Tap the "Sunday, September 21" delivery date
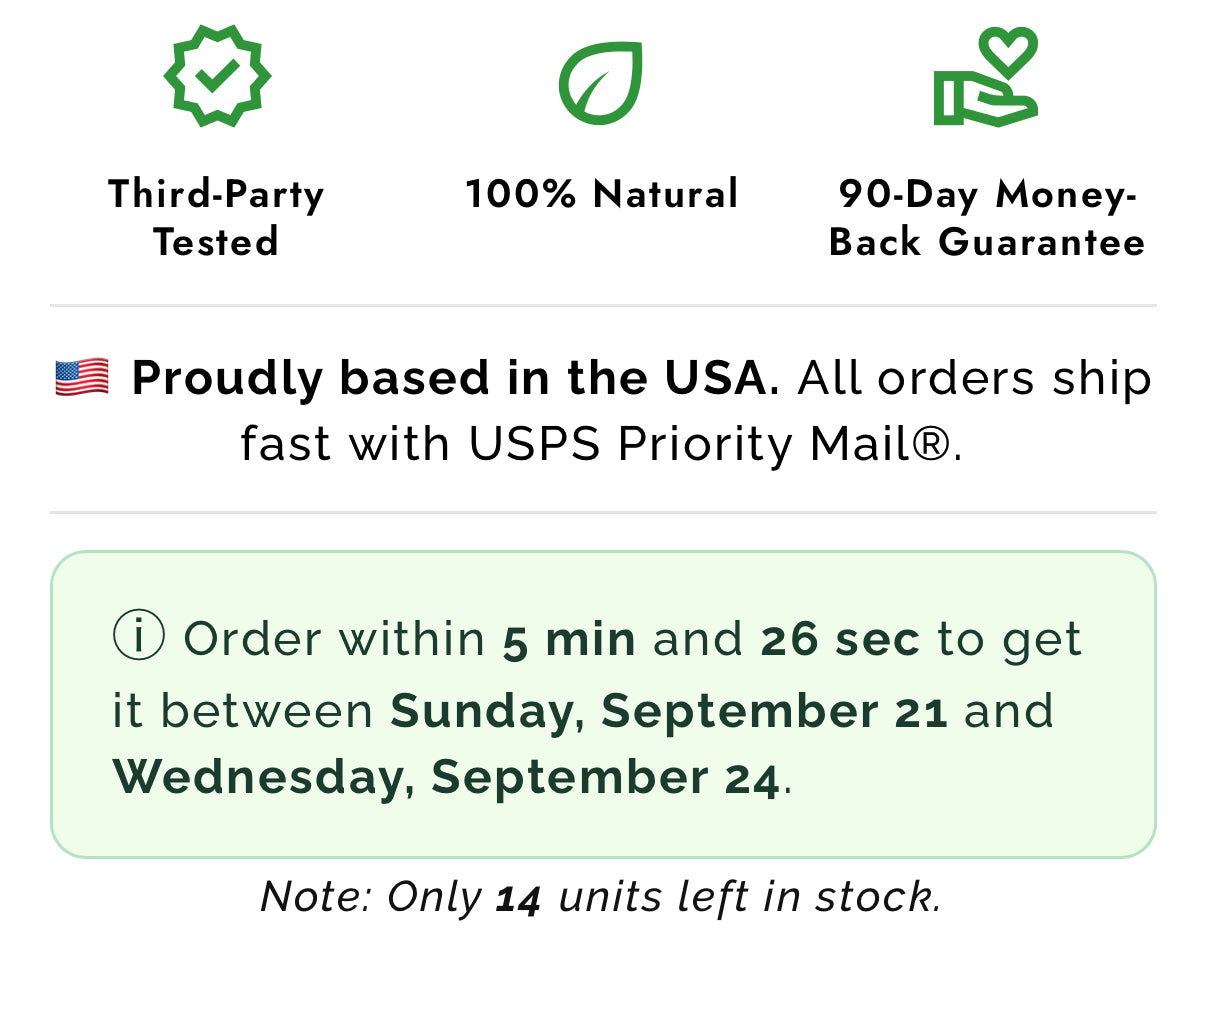This screenshot has height=1036, width=1206. click(669, 711)
